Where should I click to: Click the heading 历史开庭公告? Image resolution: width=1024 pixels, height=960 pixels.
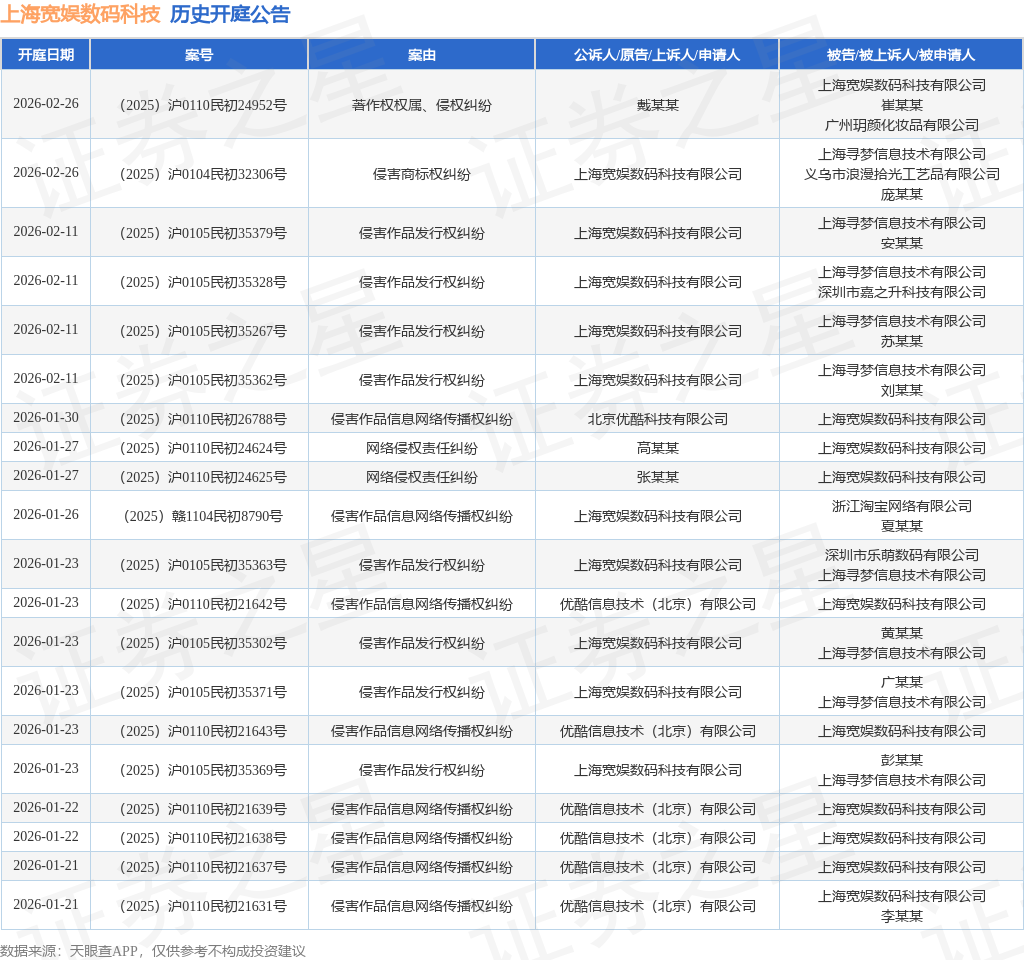coord(230,14)
